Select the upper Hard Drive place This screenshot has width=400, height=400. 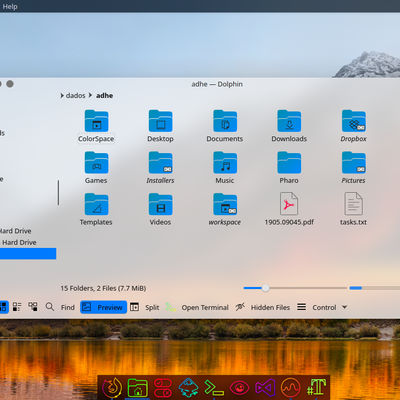[16, 231]
